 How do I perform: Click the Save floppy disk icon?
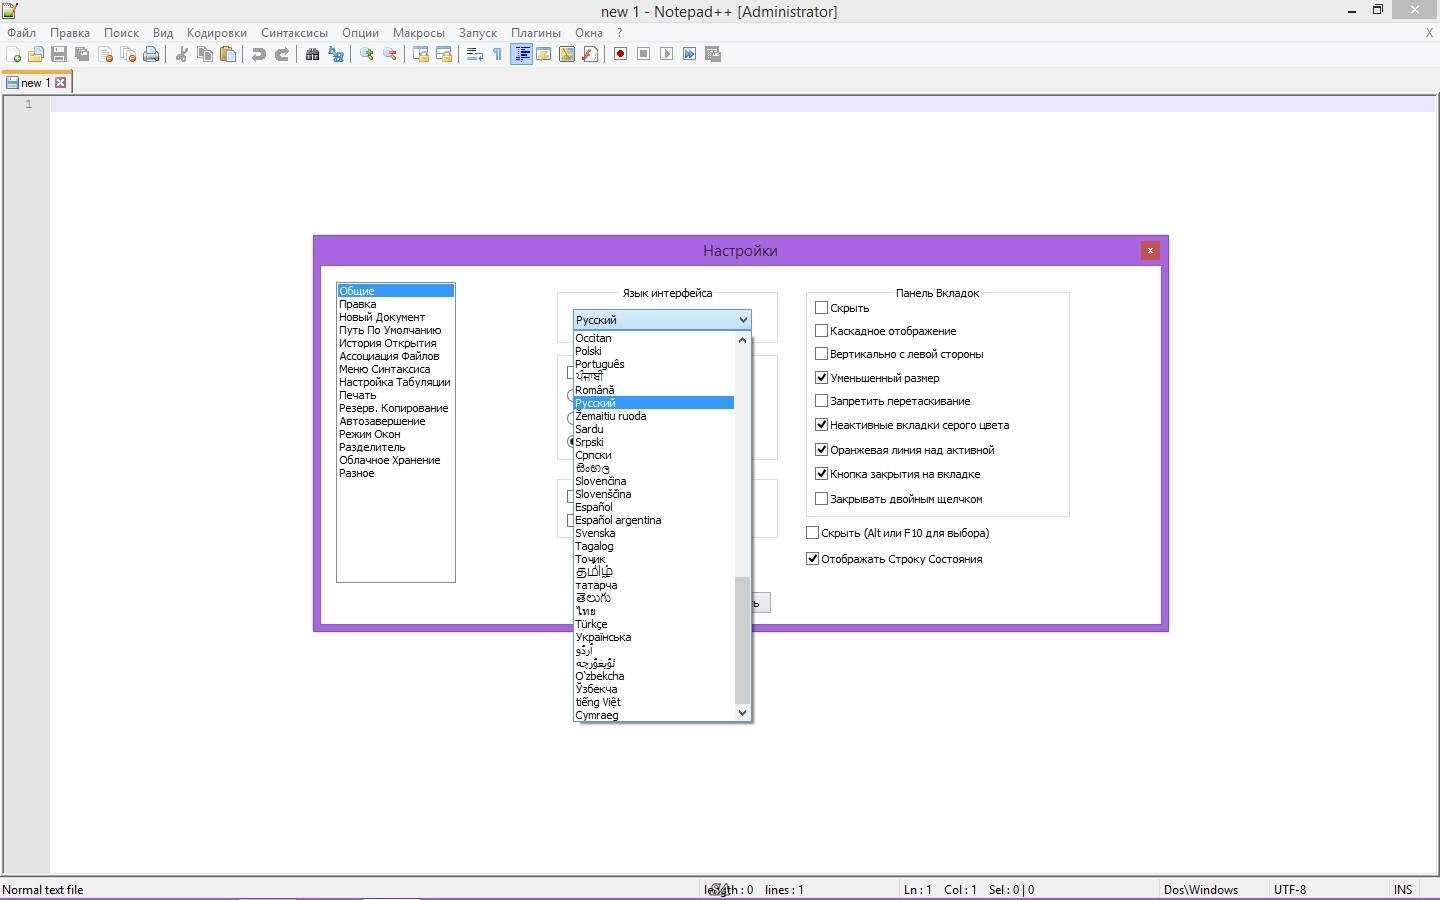click(59, 54)
